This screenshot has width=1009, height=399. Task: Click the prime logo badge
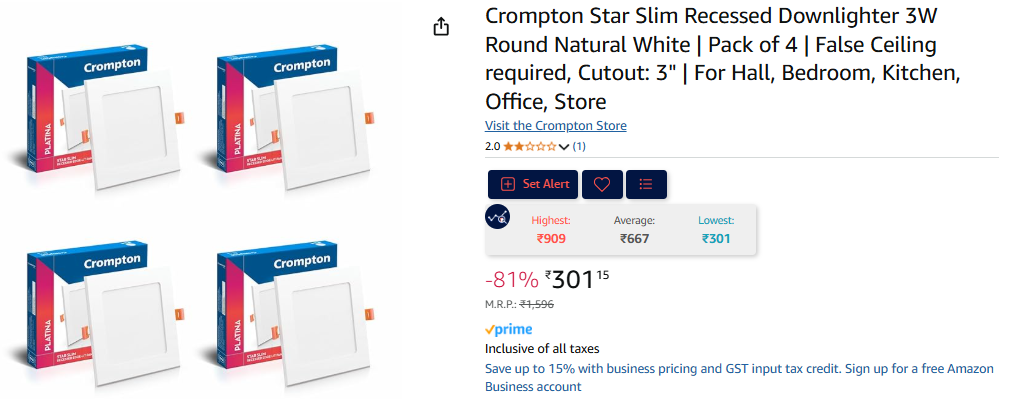click(508, 329)
